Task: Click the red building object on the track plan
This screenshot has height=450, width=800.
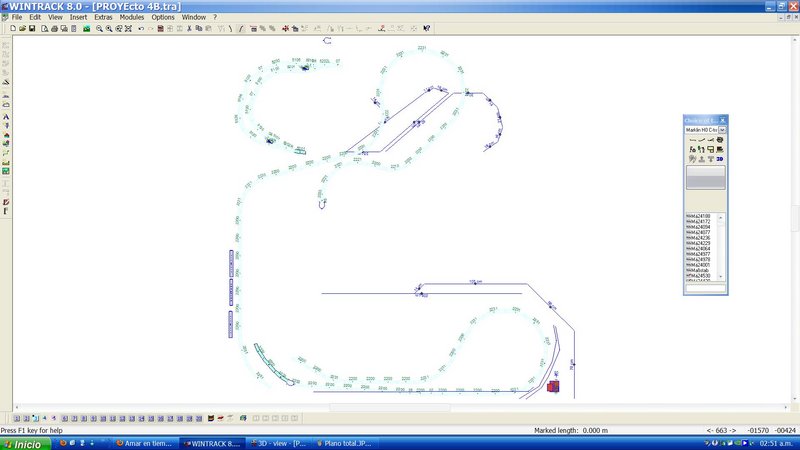Action: tap(553, 386)
